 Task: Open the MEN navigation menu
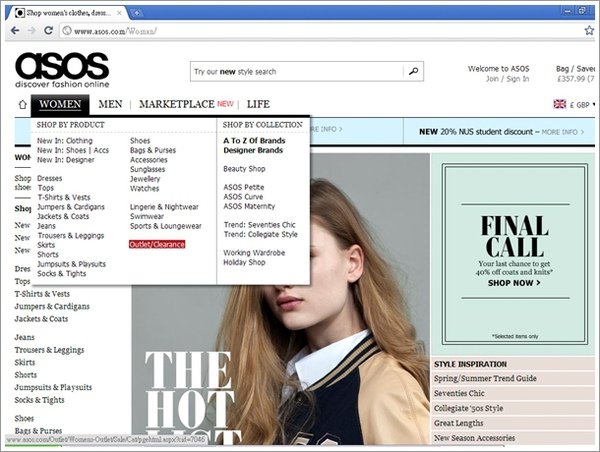110,104
